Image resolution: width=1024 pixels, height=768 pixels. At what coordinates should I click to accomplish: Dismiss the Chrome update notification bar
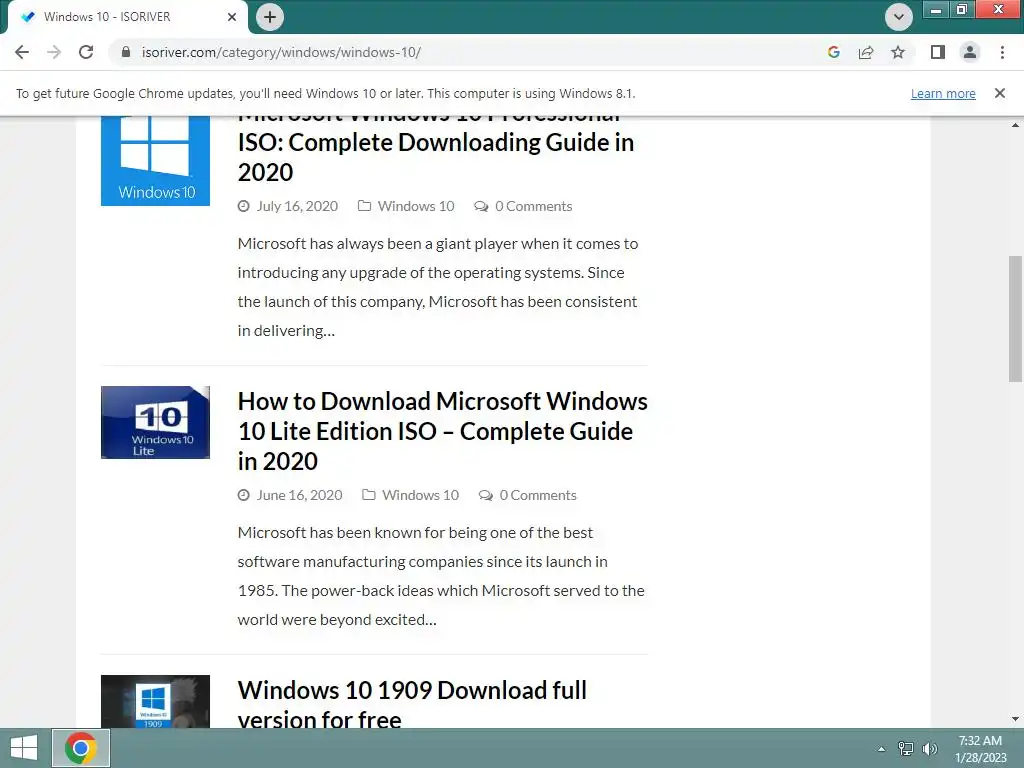[1000, 93]
